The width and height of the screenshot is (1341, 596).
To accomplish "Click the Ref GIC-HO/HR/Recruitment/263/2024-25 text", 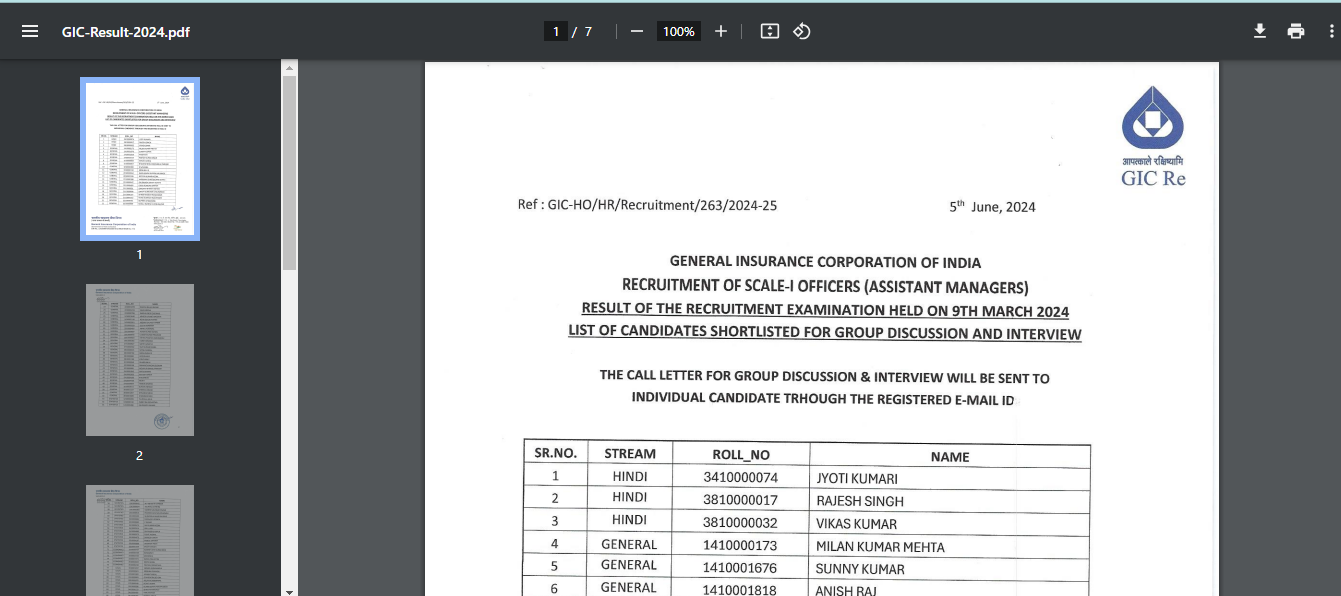I will (x=647, y=205).
